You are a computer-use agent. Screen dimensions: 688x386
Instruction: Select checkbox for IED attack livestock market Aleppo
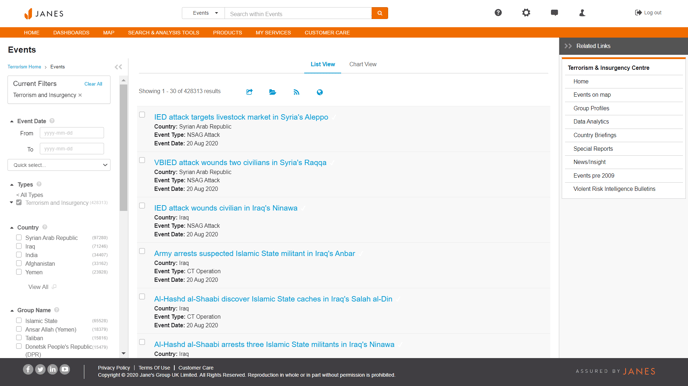(x=142, y=114)
